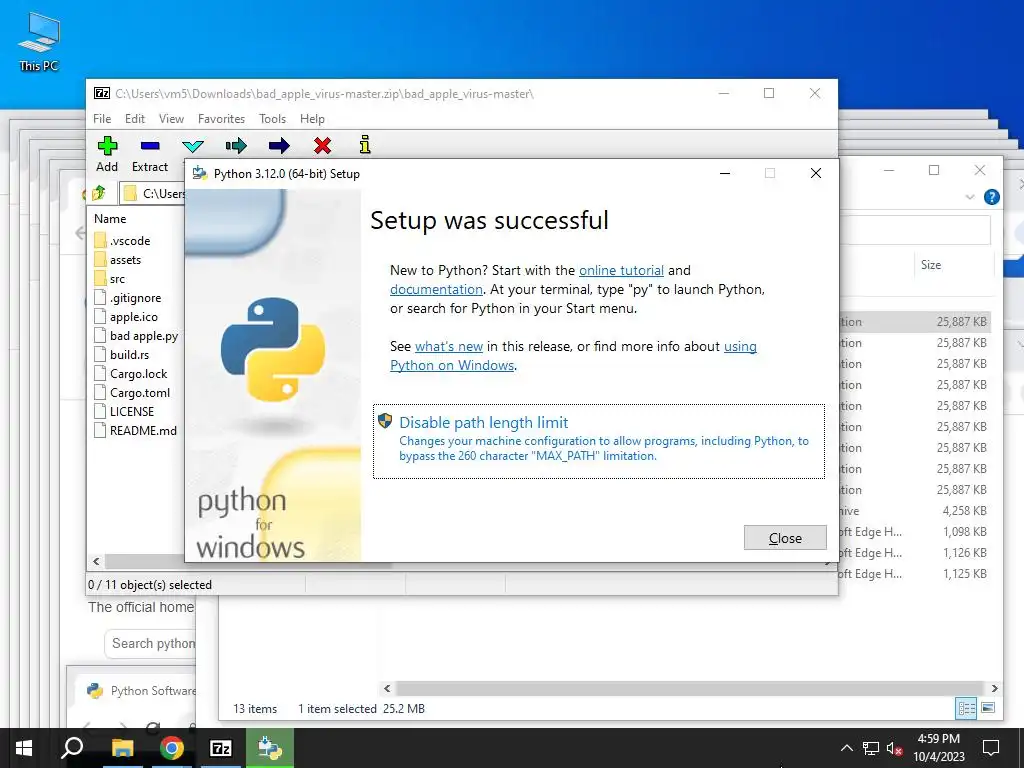Click the Copy arrow icon in 7-Zip
The width and height of the screenshot is (1024, 768).
click(236, 146)
